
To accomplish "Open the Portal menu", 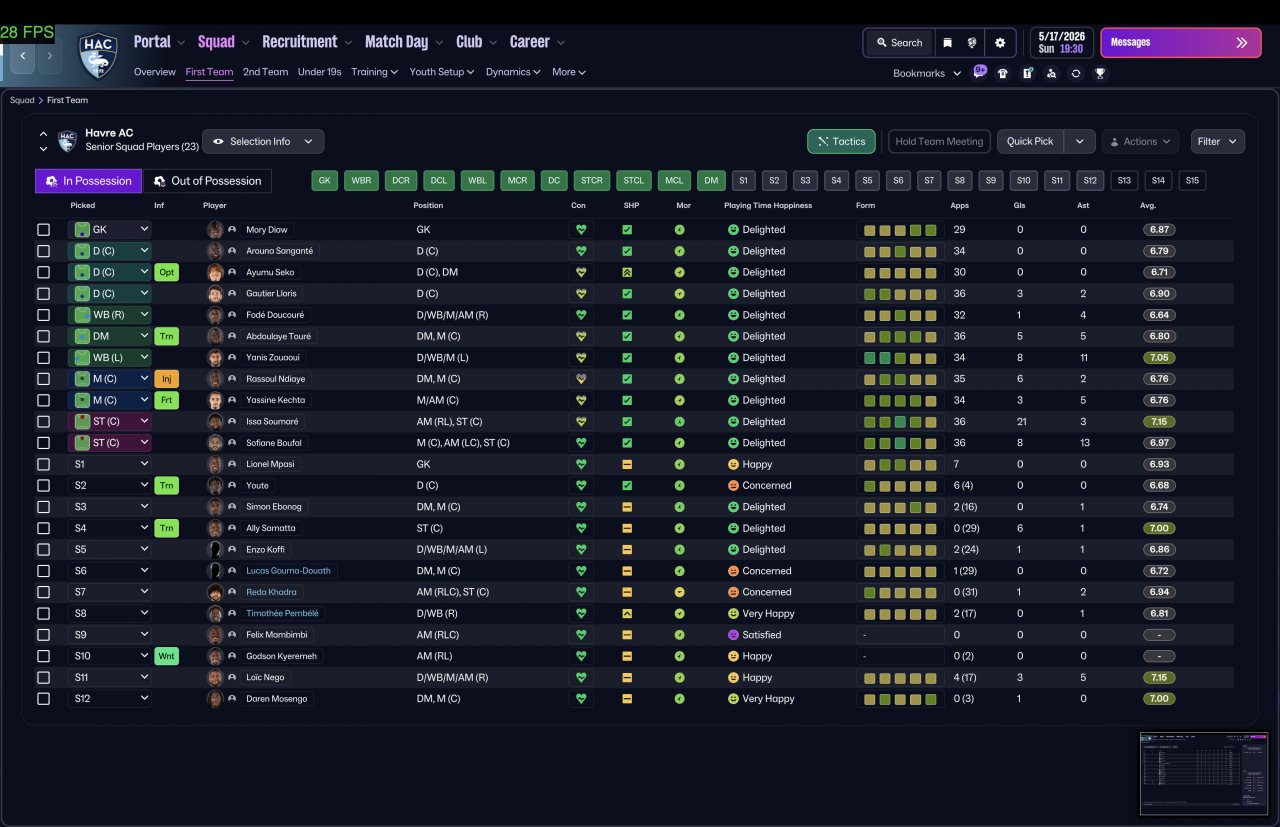I will (159, 42).
